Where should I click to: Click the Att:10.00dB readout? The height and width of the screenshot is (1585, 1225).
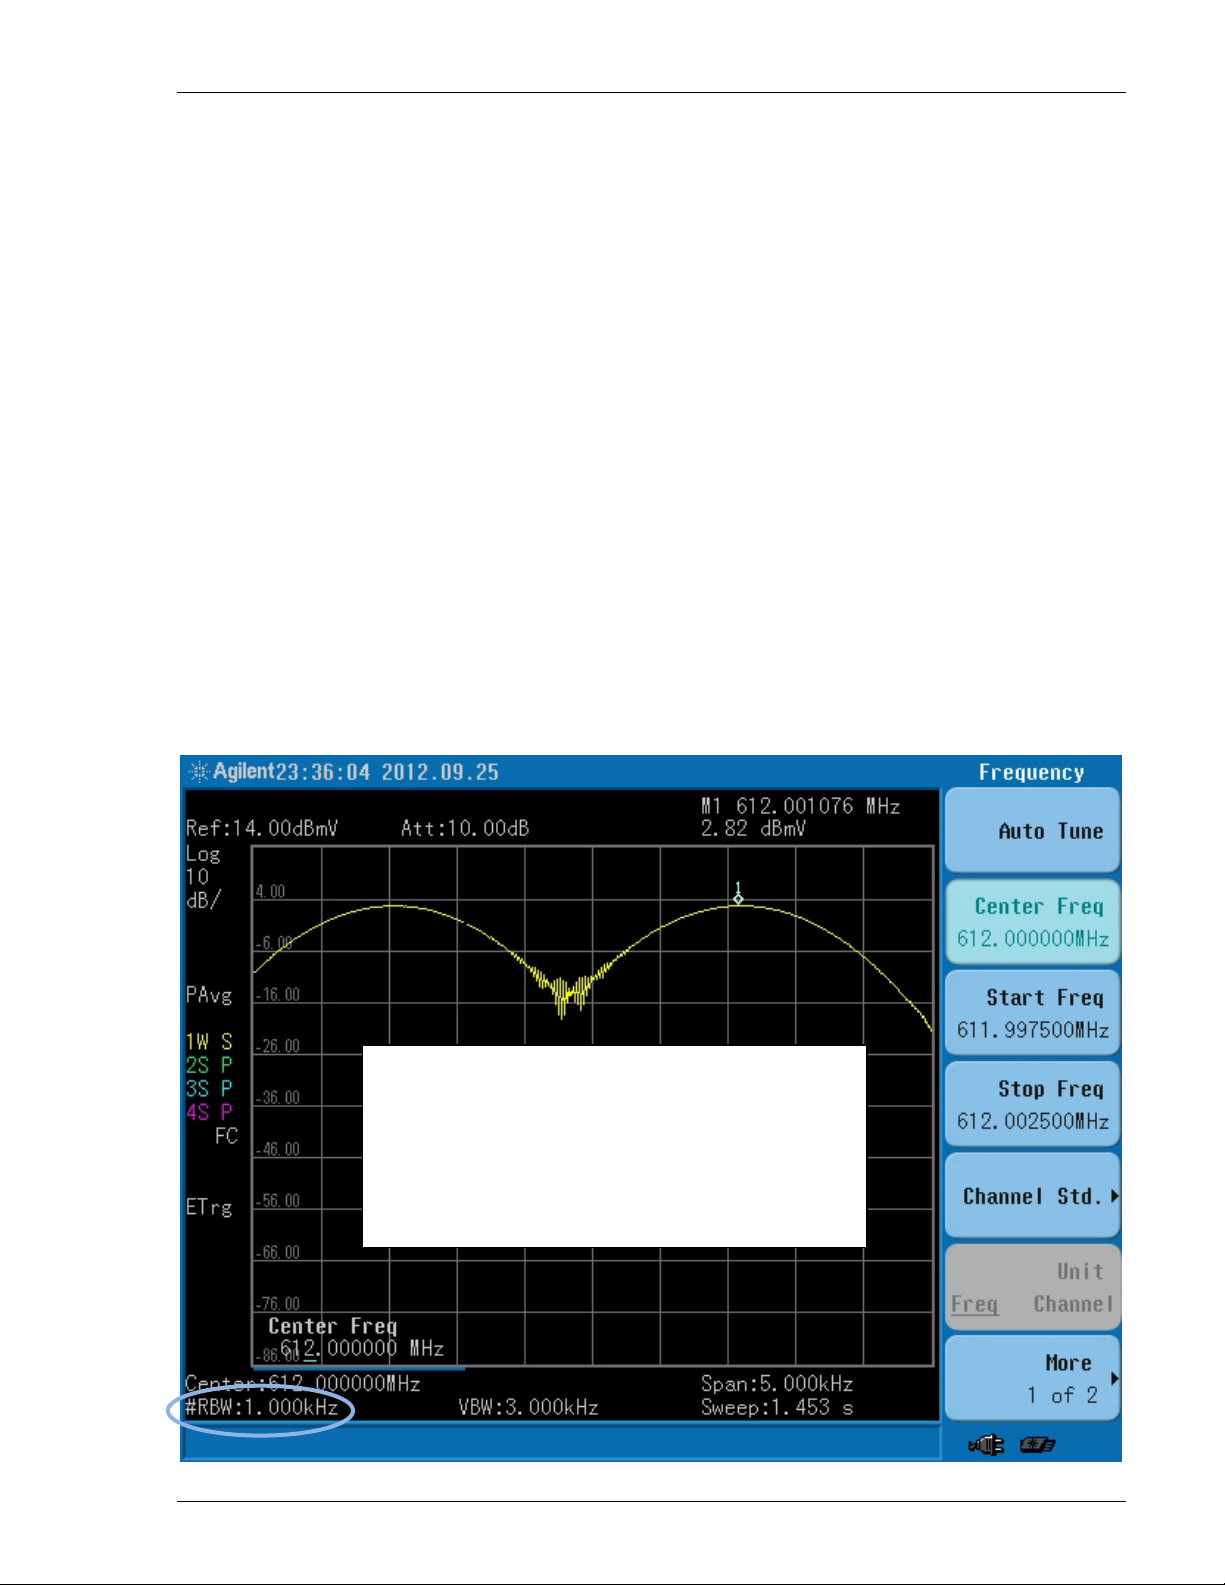465,828
